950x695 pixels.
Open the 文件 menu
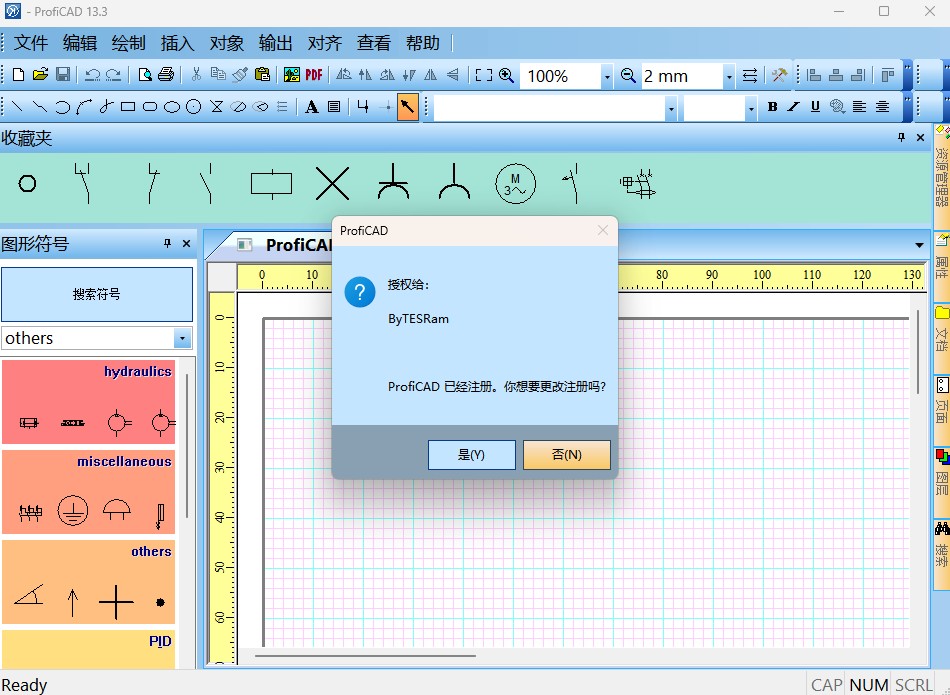click(31, 43)
